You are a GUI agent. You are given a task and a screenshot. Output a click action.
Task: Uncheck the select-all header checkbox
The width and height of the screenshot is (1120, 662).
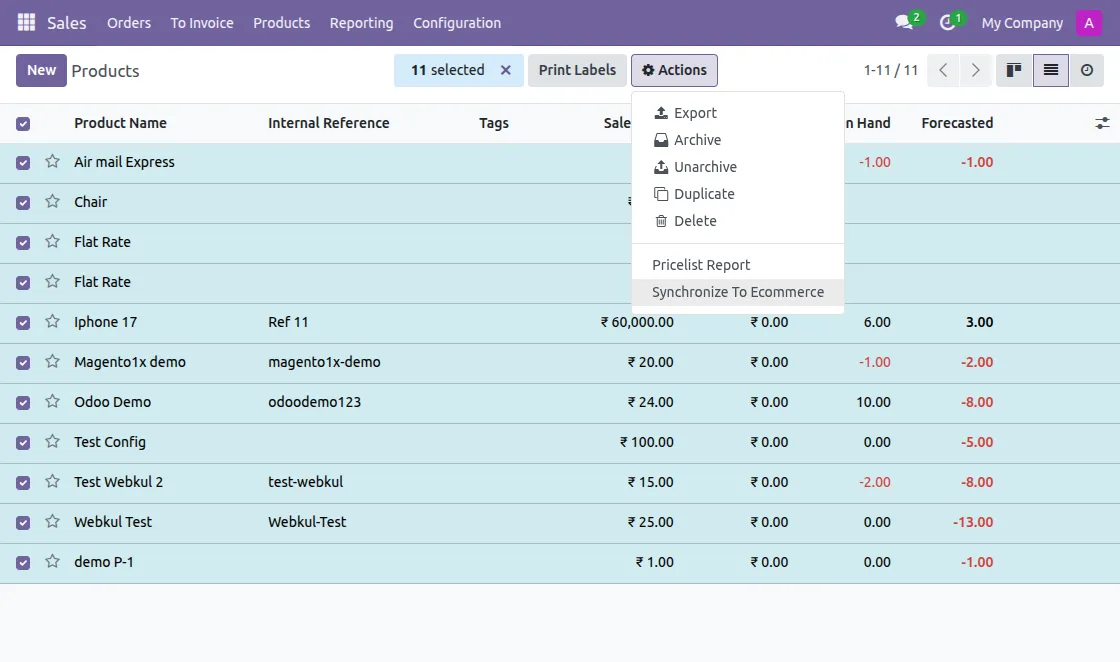23,124
